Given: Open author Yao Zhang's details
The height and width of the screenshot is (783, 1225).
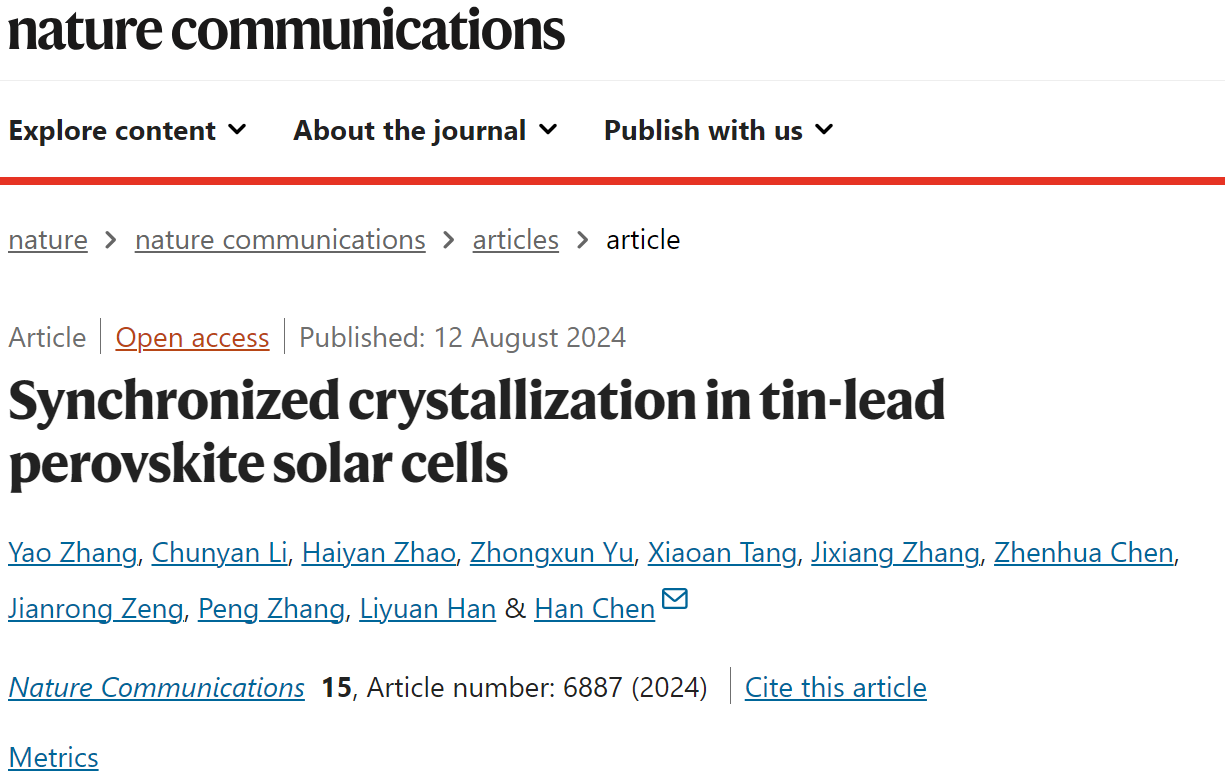Looking at the screenshot, I should tap(73, 553).
